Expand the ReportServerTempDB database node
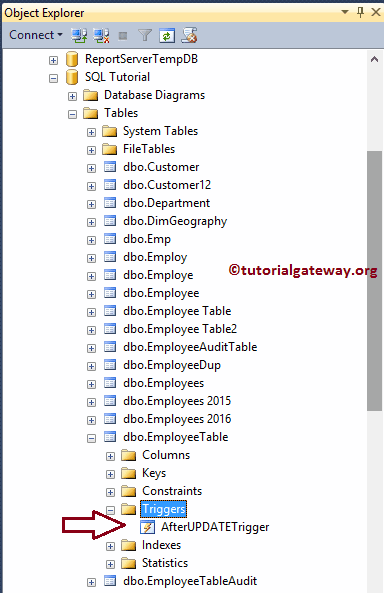Image resolution: width=384 pixels, height=593 pixels. coord(53,61)
